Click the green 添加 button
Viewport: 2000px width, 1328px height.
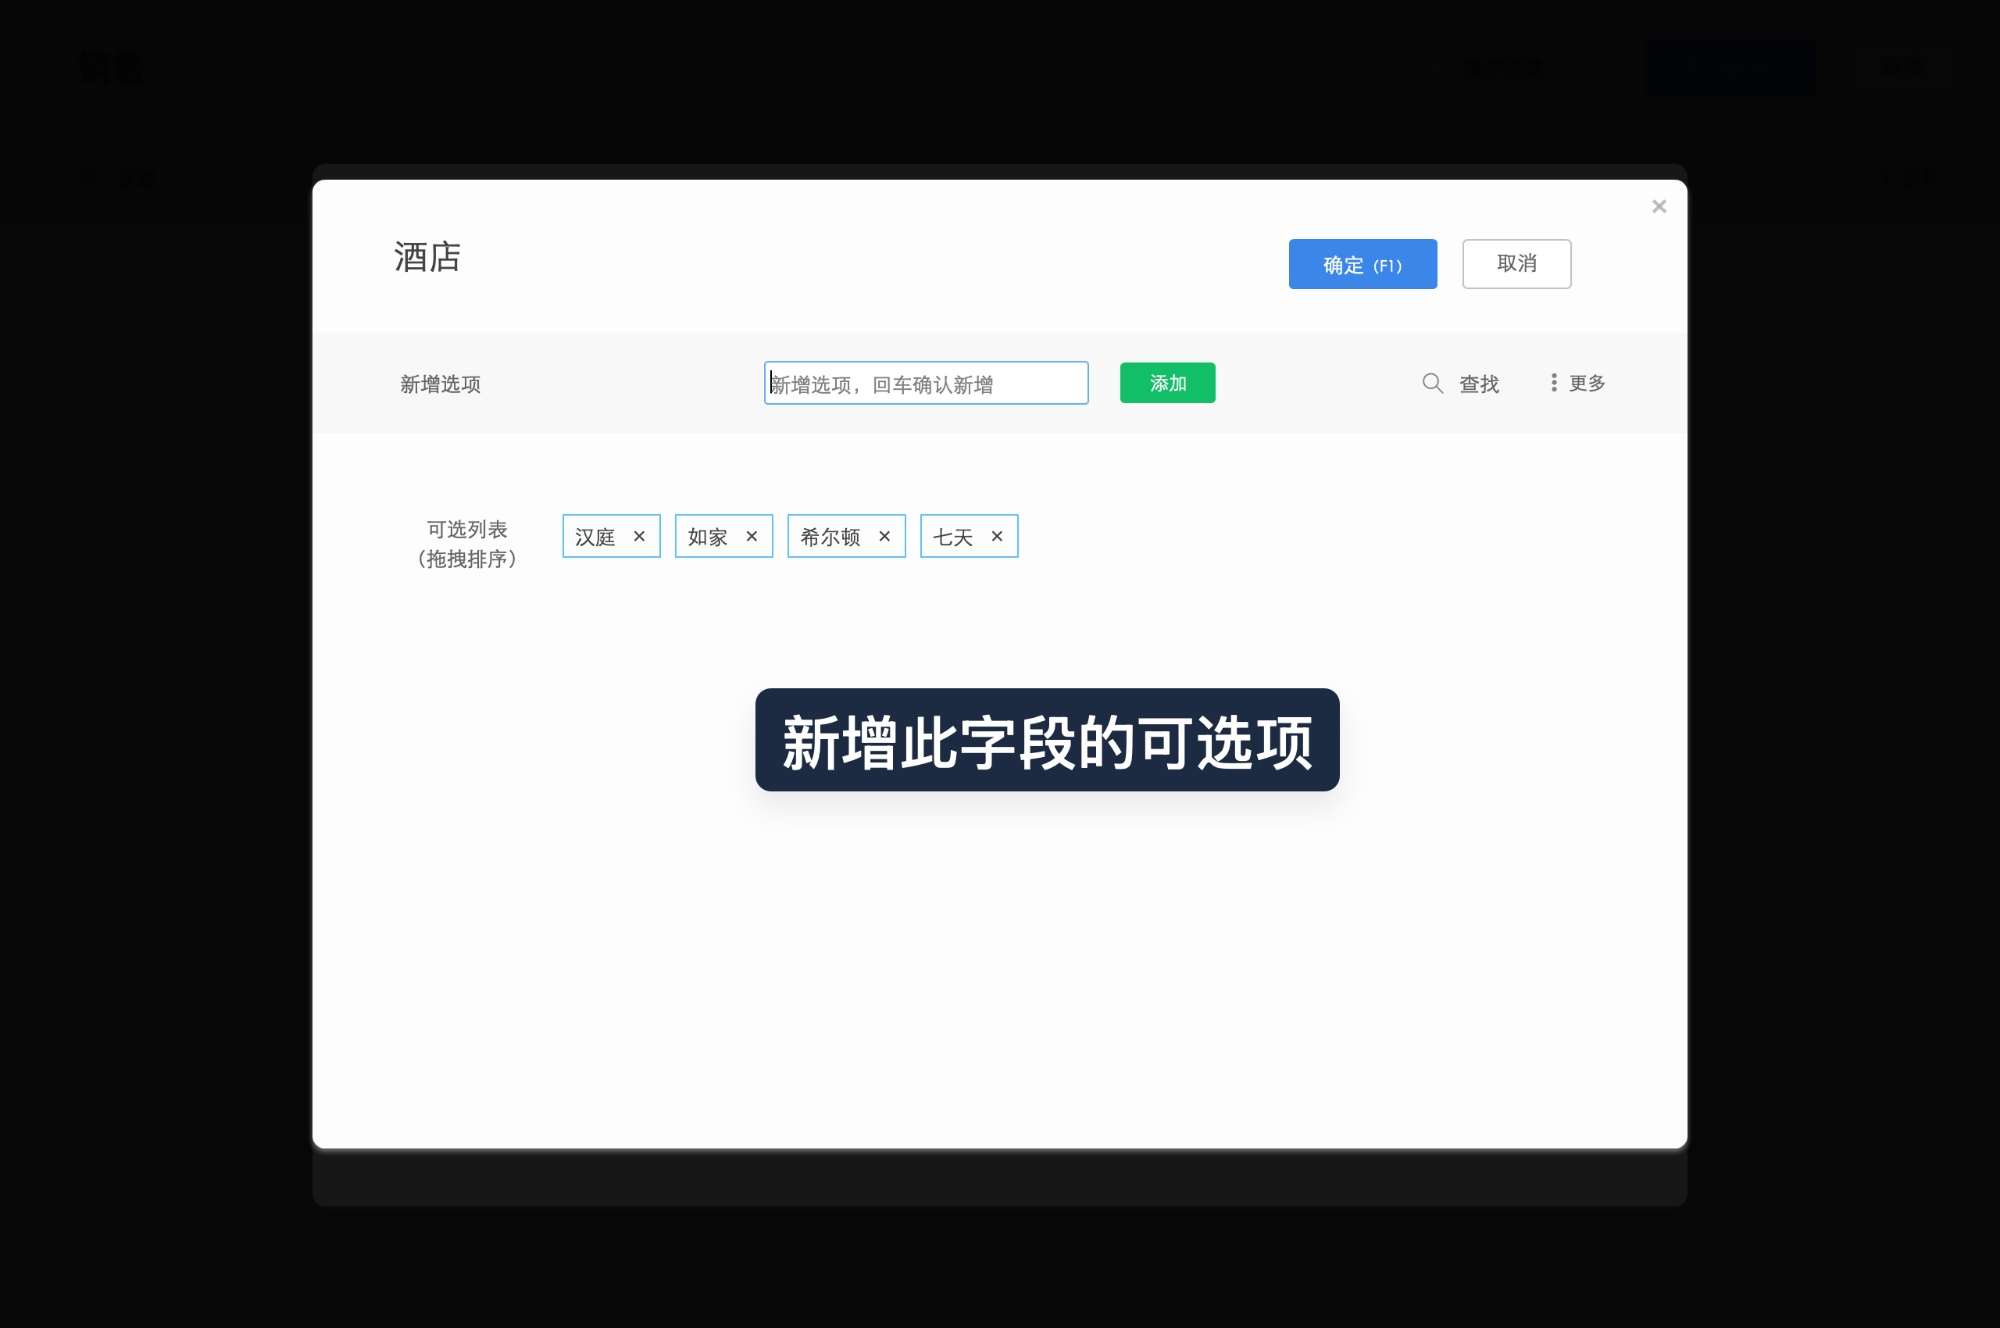(x=1167, y=382)
